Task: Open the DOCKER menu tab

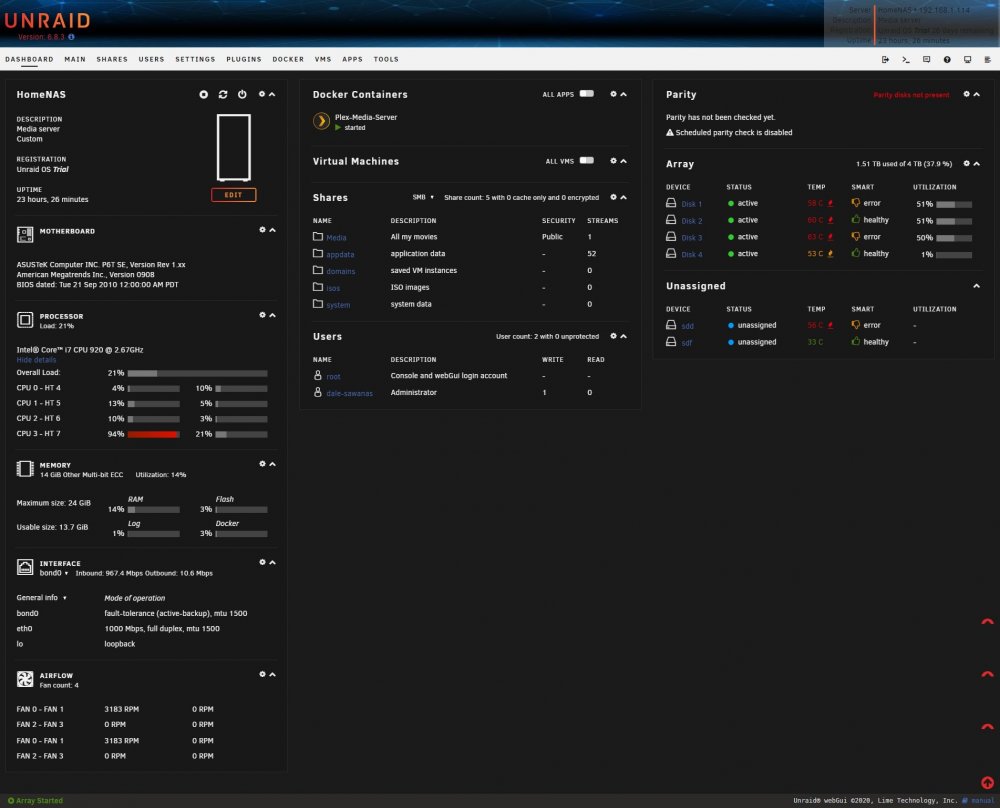Action: pyautogui.click(x=288, y=59)
